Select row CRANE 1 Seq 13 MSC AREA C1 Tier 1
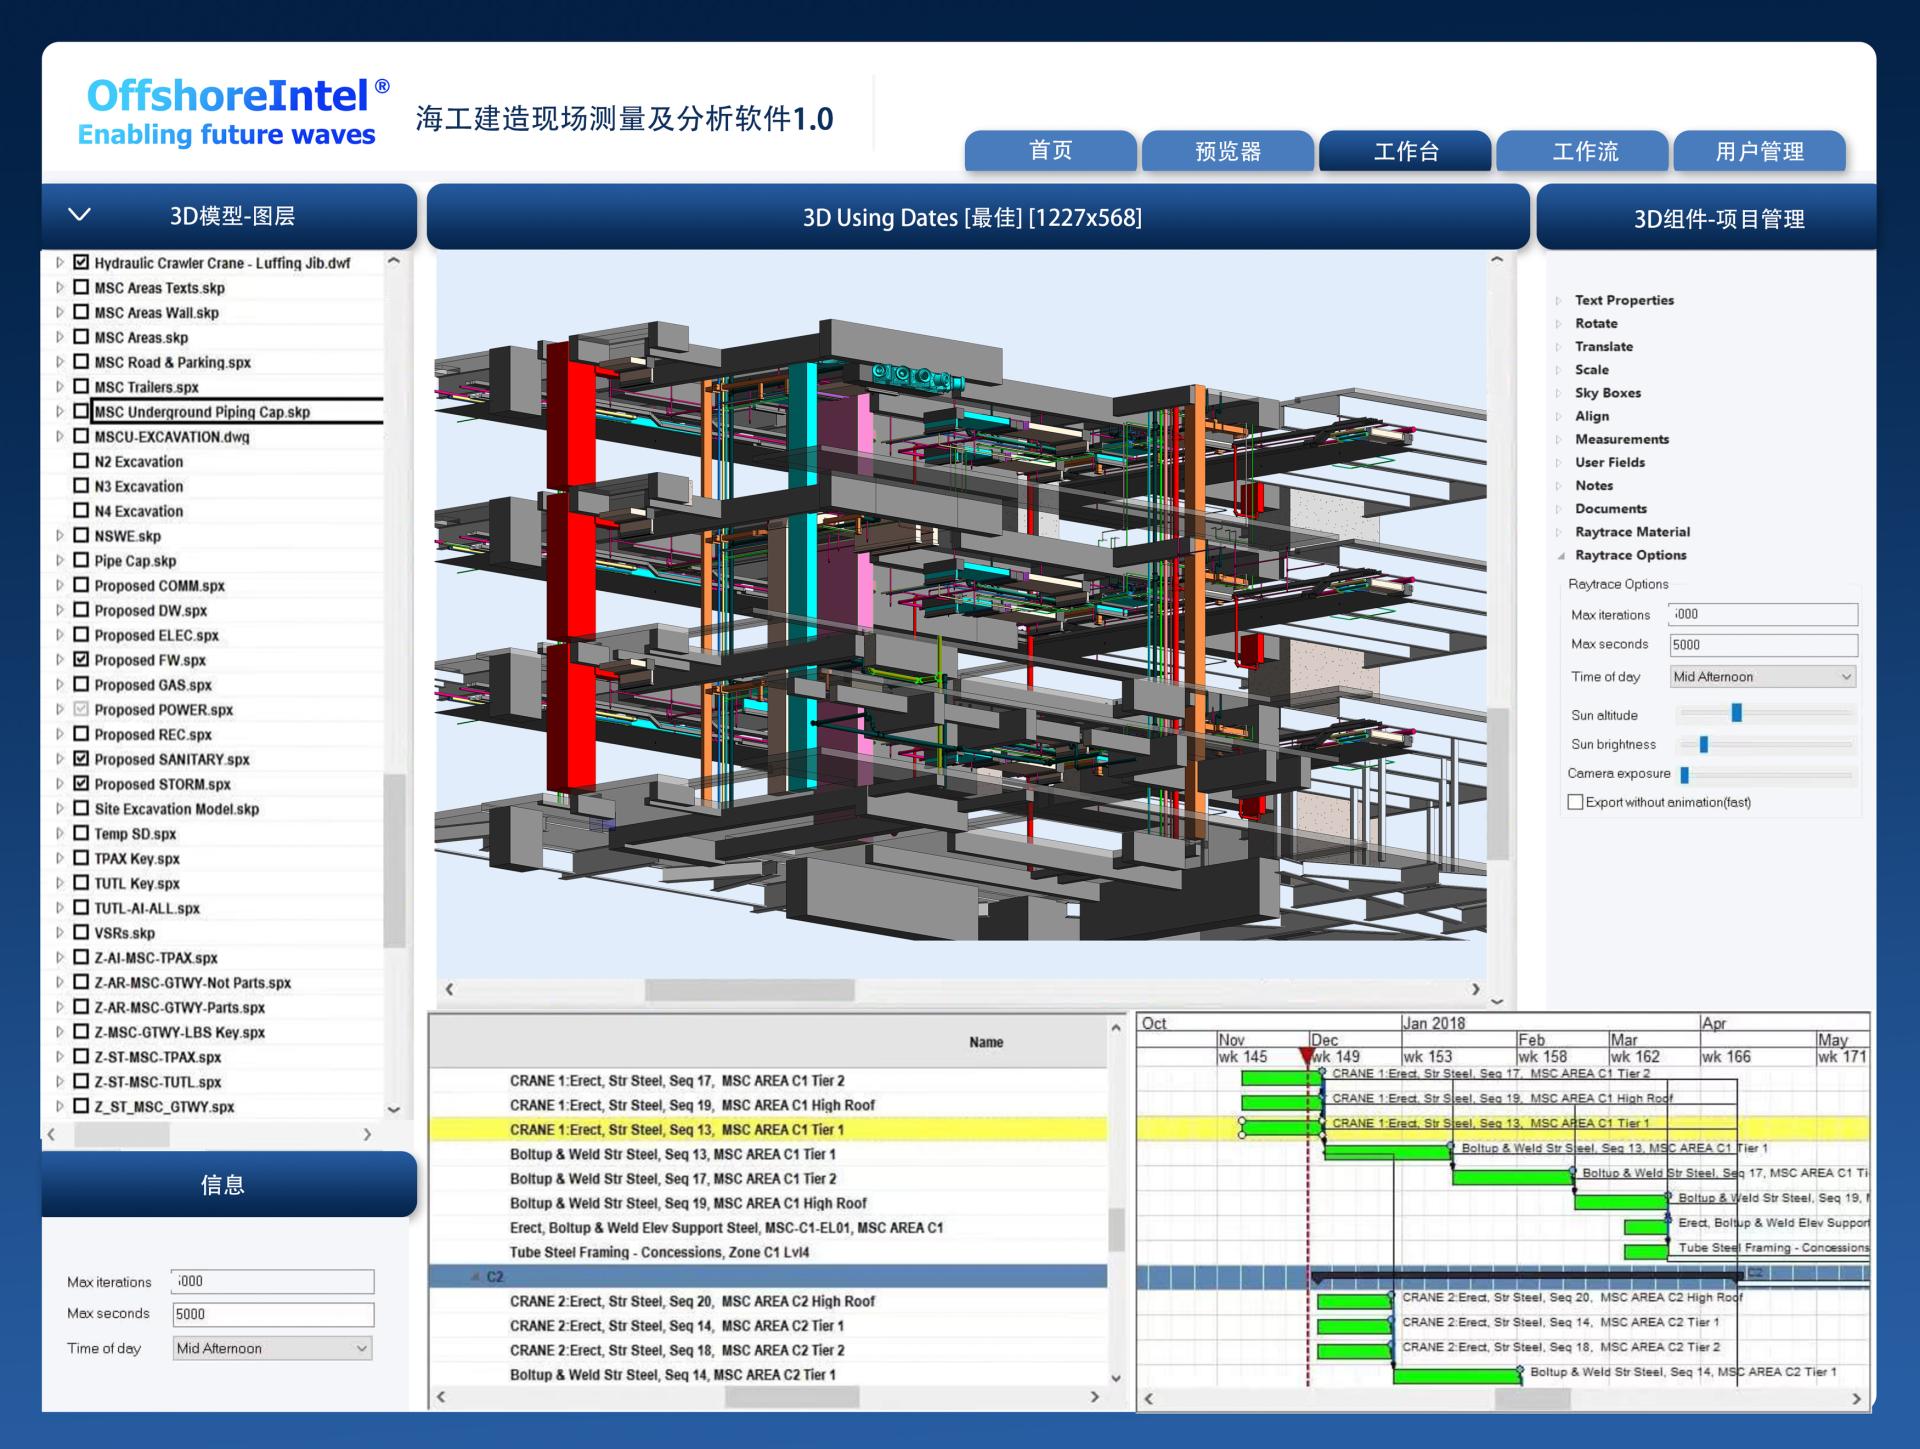Viewport: 1920px width, 1449px height. point(768,1129)
